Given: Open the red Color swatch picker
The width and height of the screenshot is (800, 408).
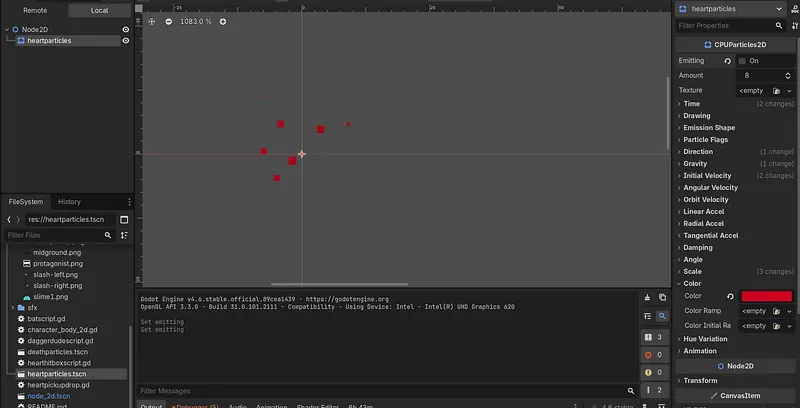Looking at the screenshot, I should tap(767, 296).
